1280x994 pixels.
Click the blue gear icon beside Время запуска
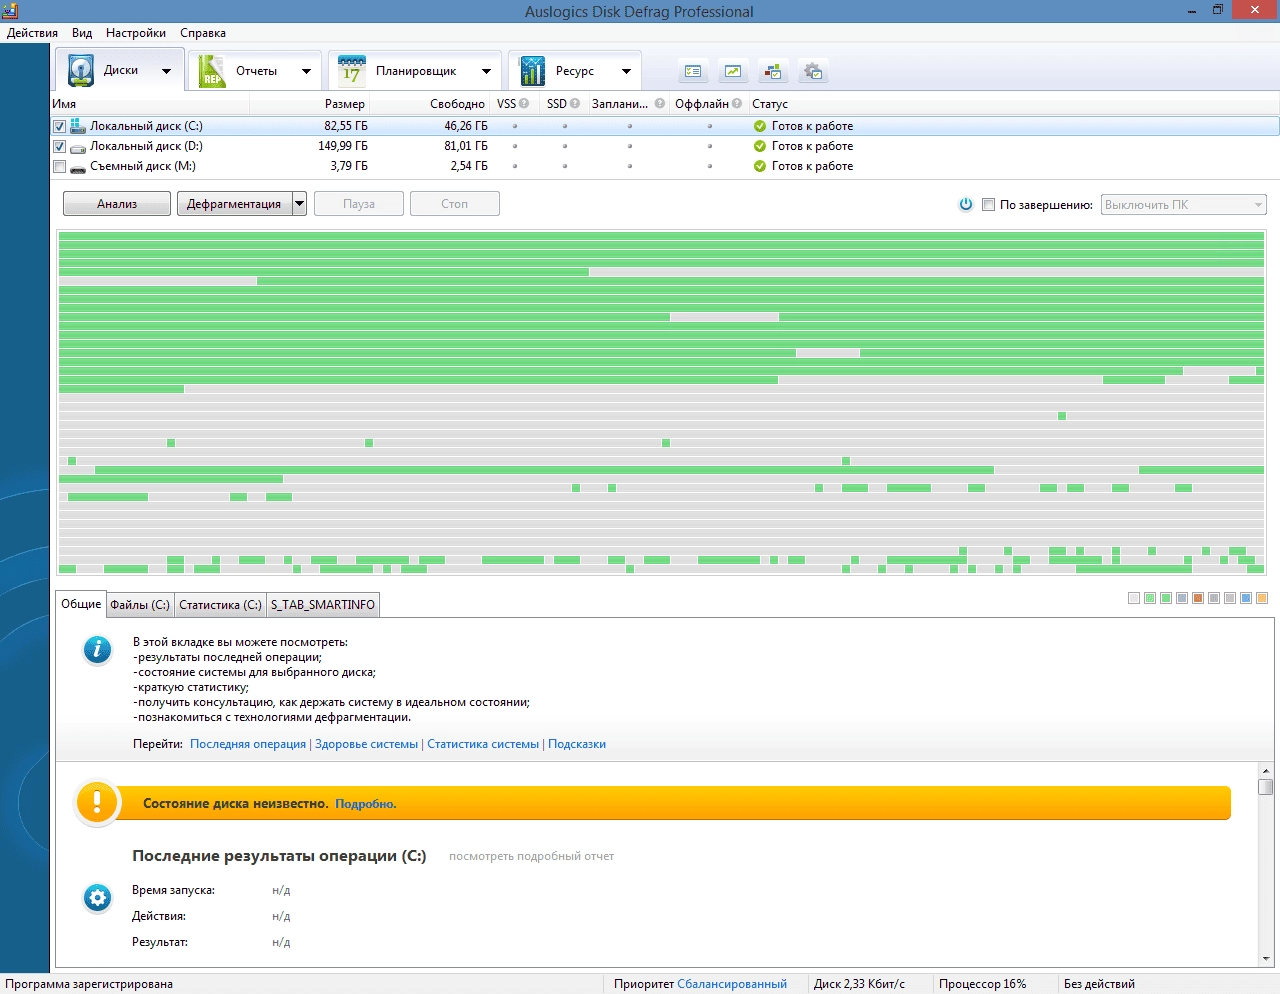(97, 898)
